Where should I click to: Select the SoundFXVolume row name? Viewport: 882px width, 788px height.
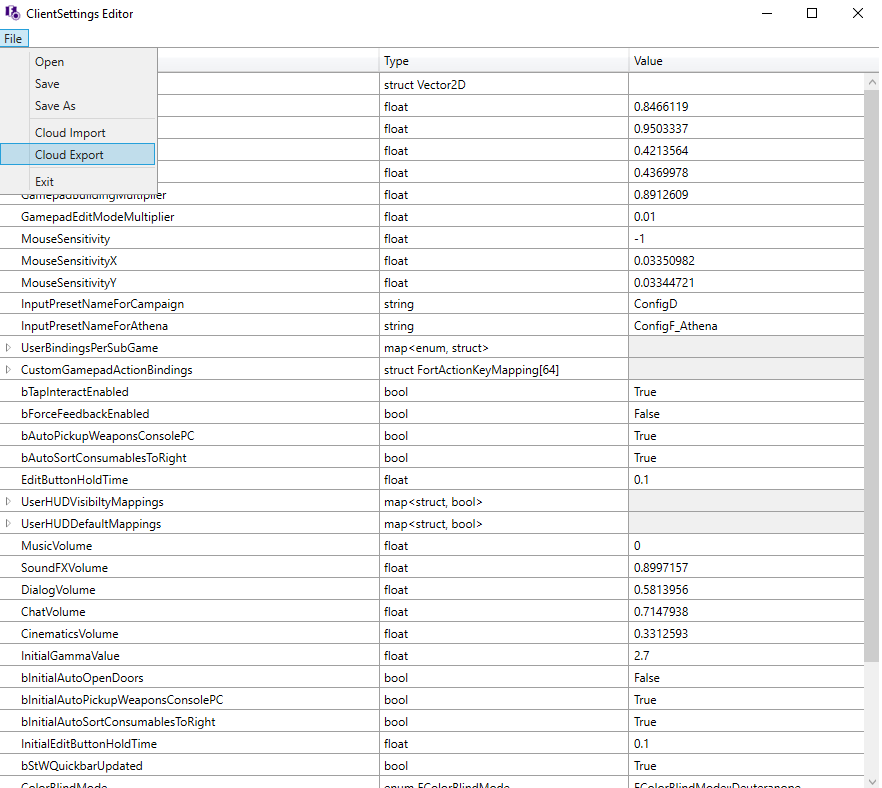(x=64, y=568)
